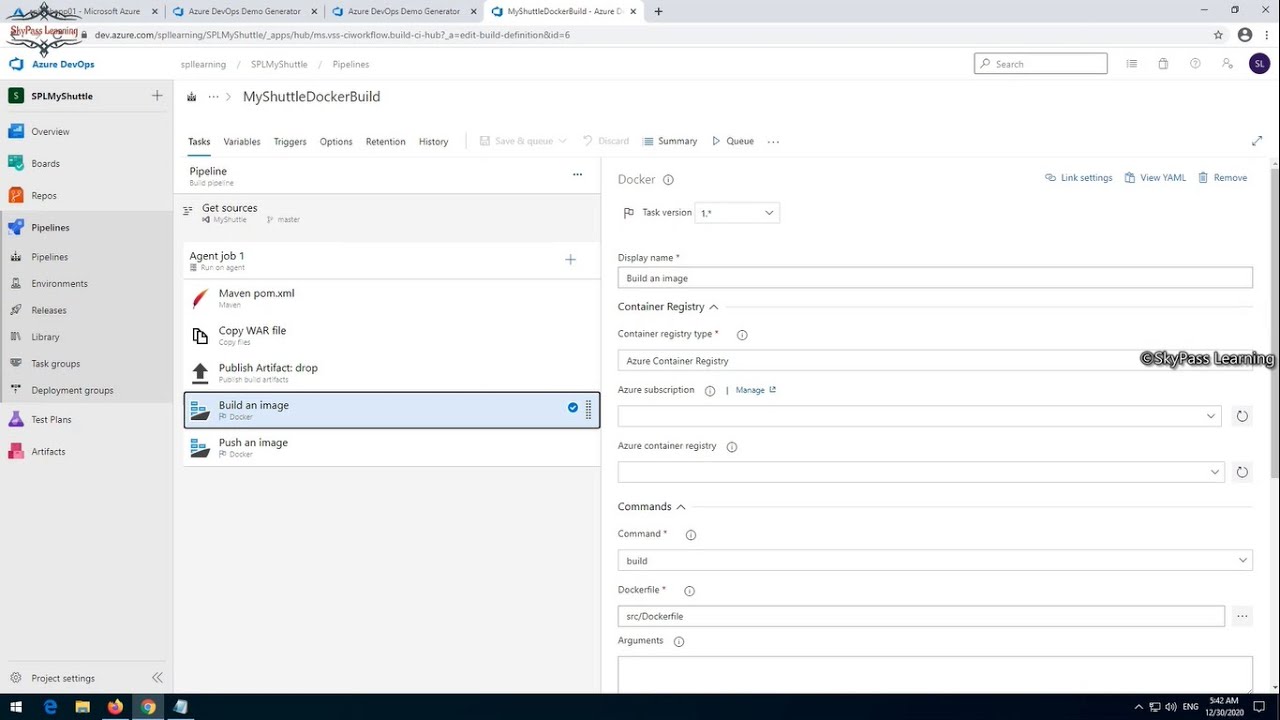Open breadcrumb ellipsis before MyShuttleDockerBuild
The height and width of the screenshot is (720, 1280).
(x=213, y=97)
